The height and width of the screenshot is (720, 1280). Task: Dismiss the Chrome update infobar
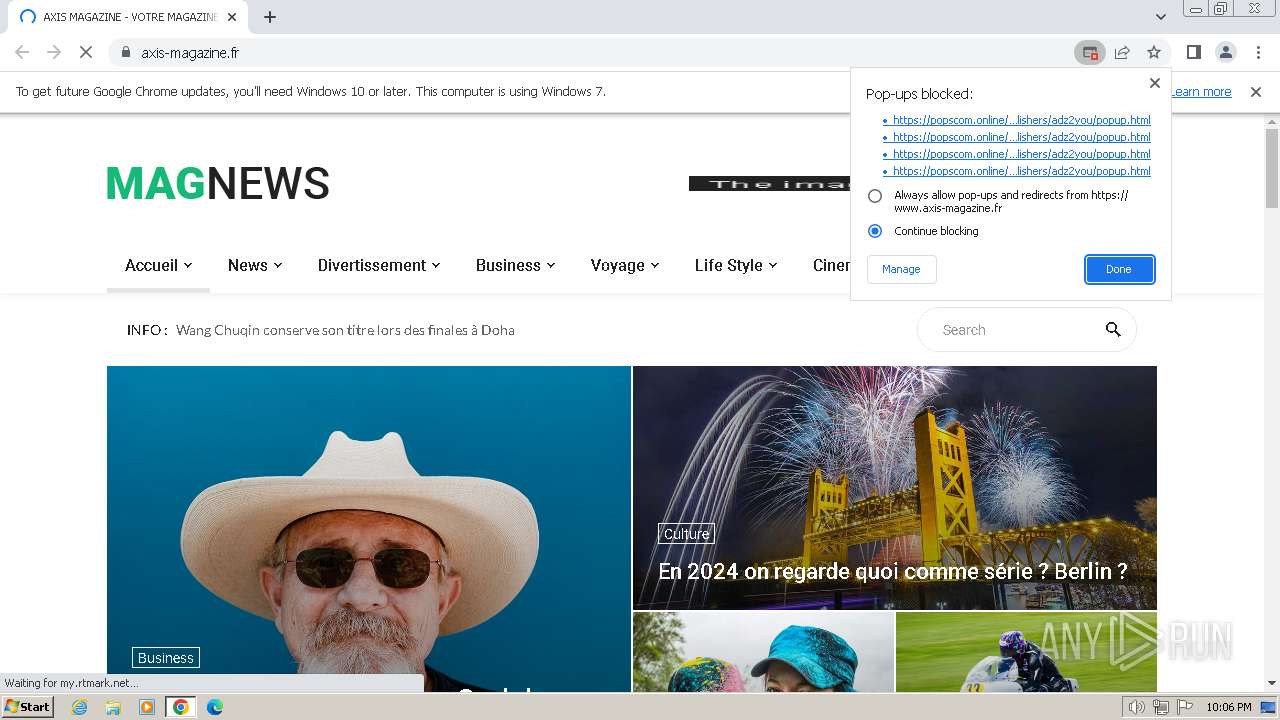pos(1256,91)
